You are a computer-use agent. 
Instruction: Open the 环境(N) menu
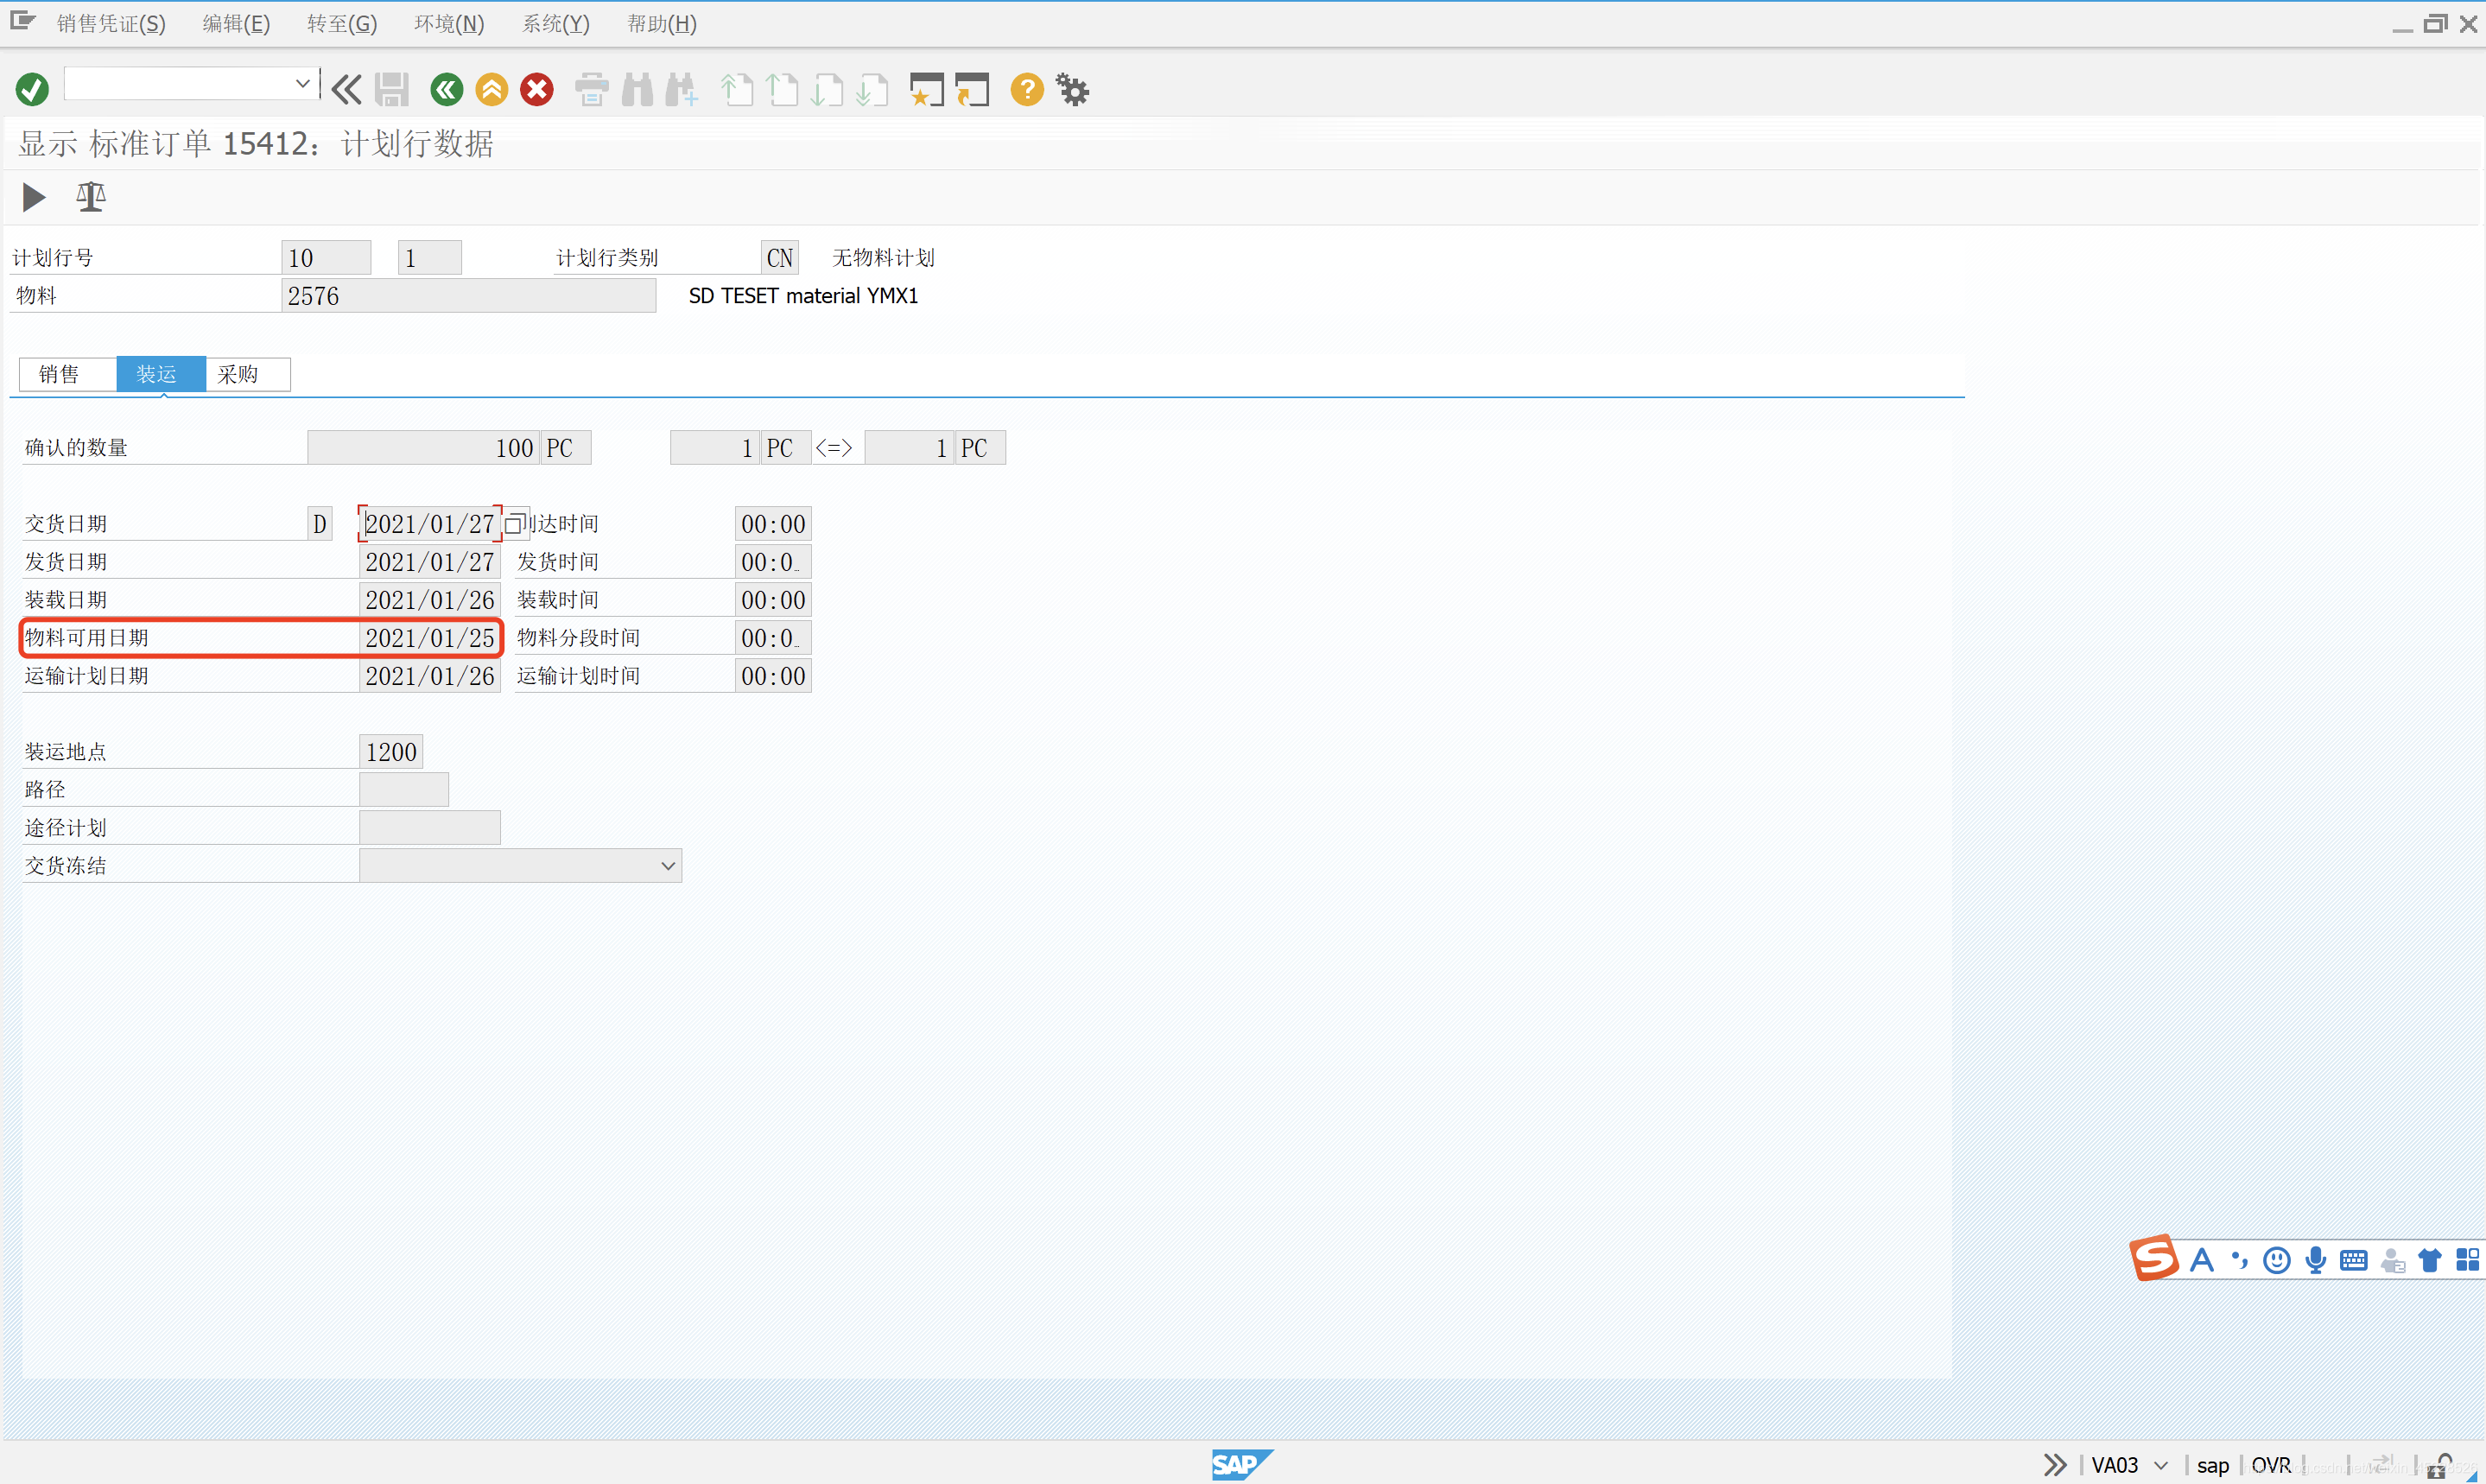(x=449, y=23)
